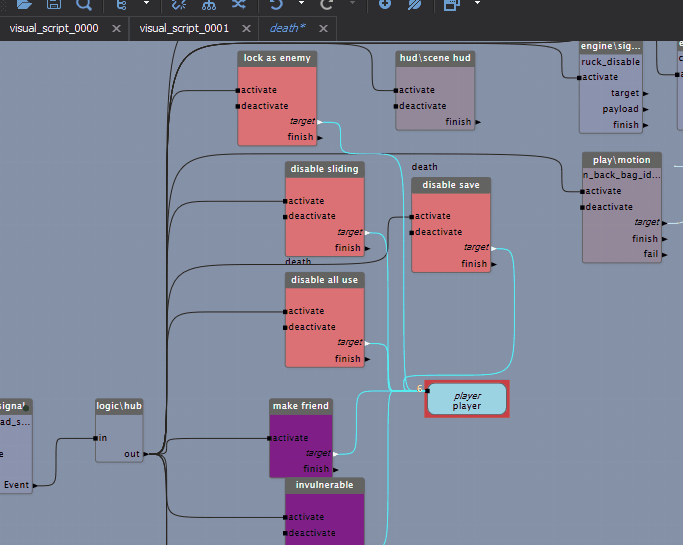Click the invulnerable node title

coord(325,485)
